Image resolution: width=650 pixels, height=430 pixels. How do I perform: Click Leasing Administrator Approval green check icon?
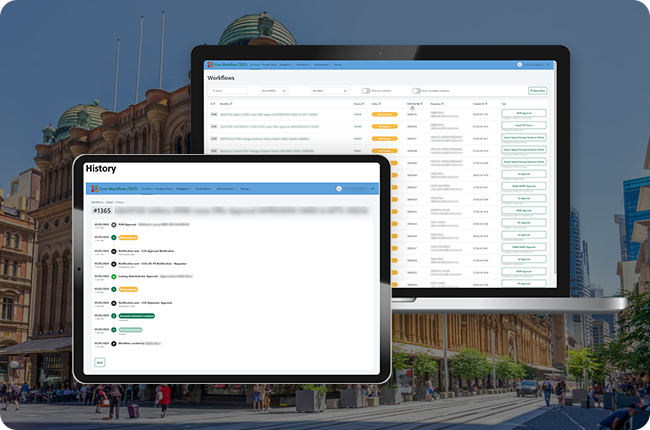114,277
